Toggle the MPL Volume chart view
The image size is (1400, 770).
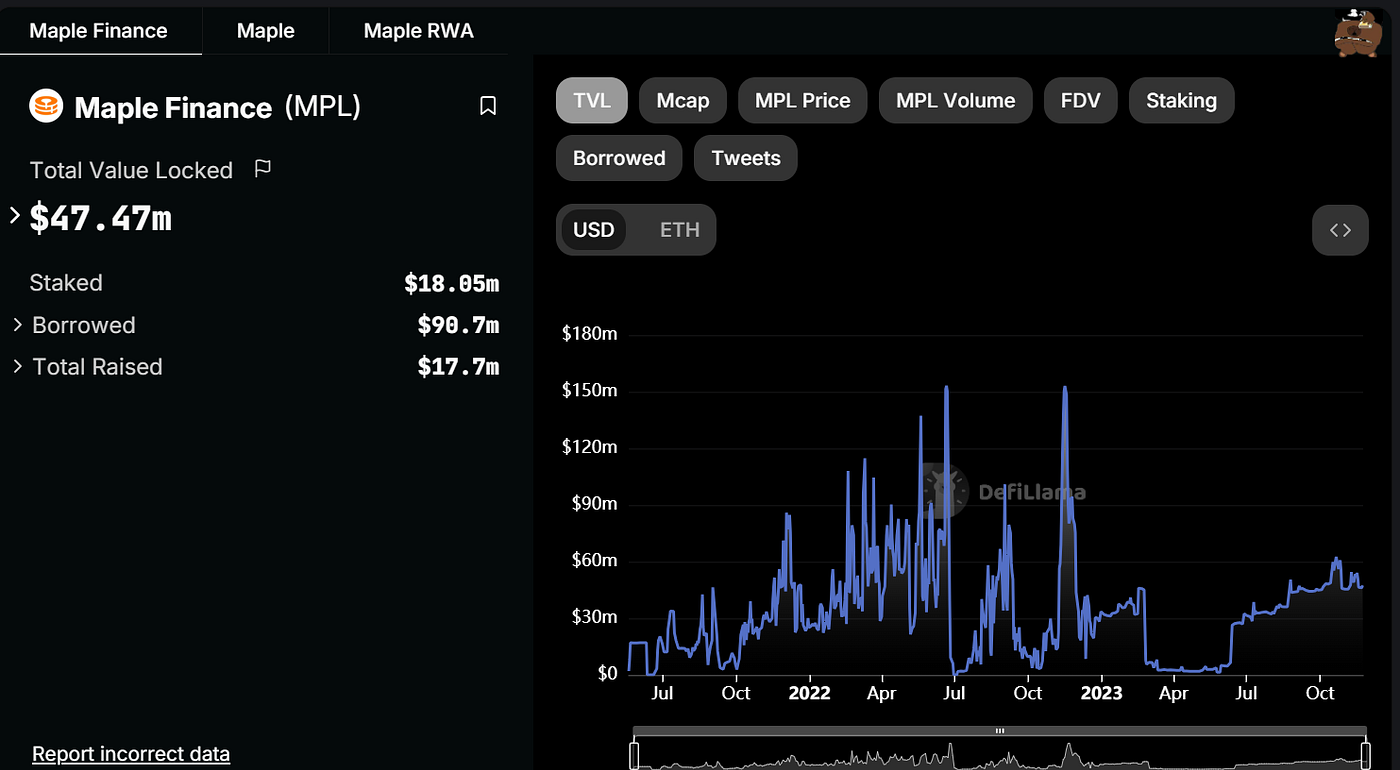point(955,100)
